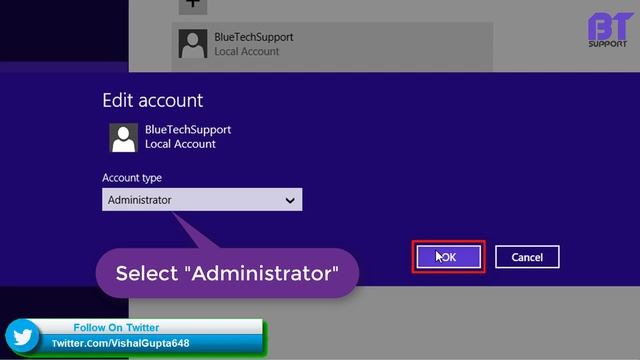
Task: Click the 'Account type' label
Action: (x=132, y=178)
